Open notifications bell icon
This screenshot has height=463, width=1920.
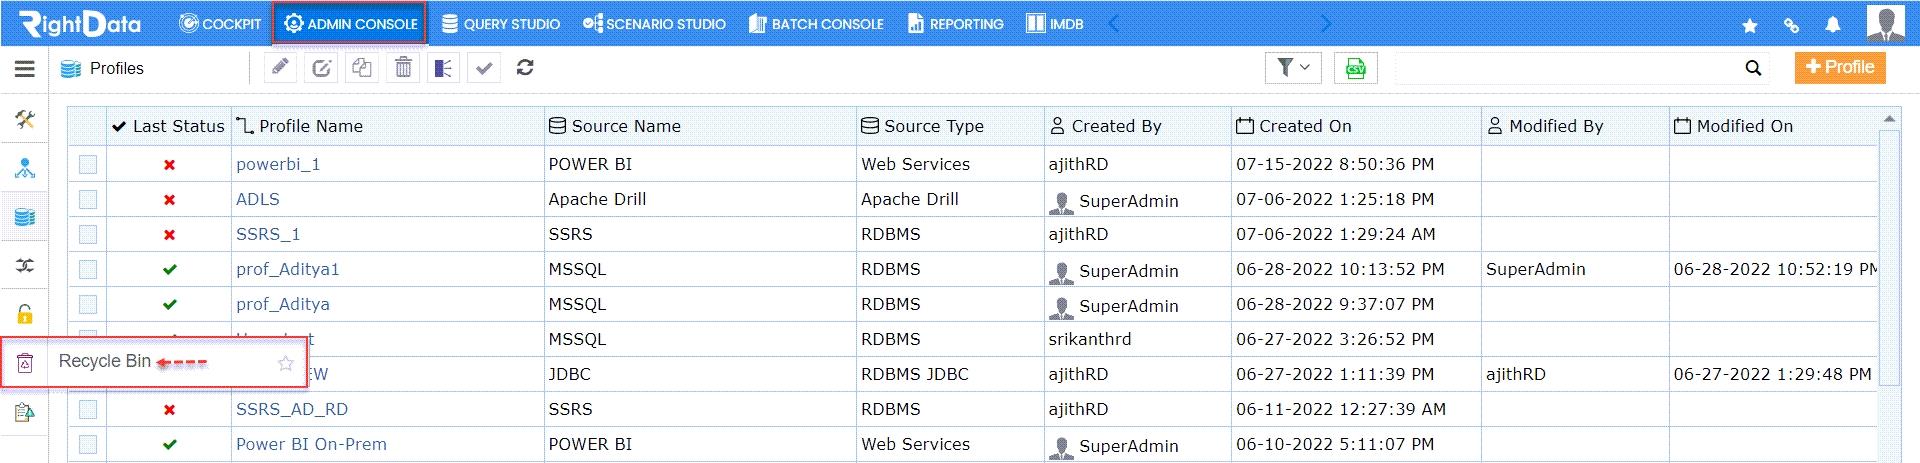coord(1832,25)
